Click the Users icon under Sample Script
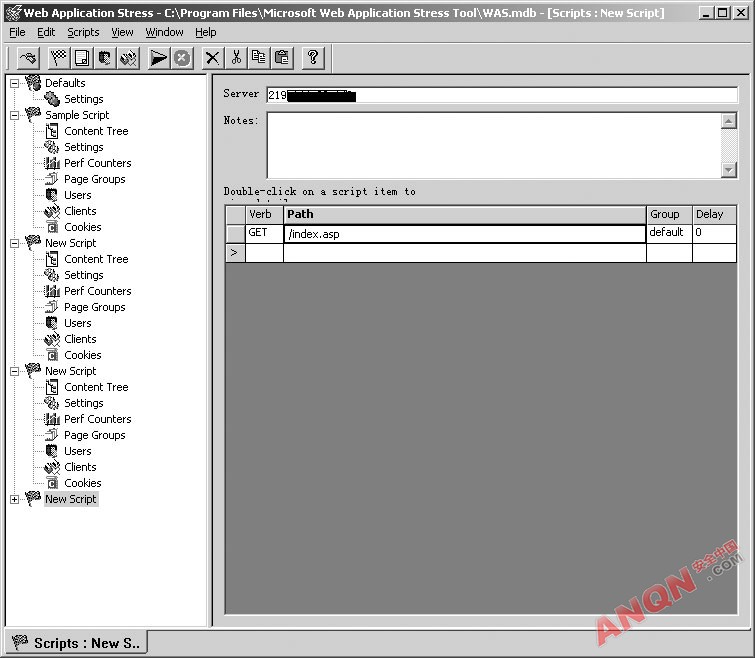The width and height of the screenshot is (755, 658). pyautogui.click(x=52, y=195)
